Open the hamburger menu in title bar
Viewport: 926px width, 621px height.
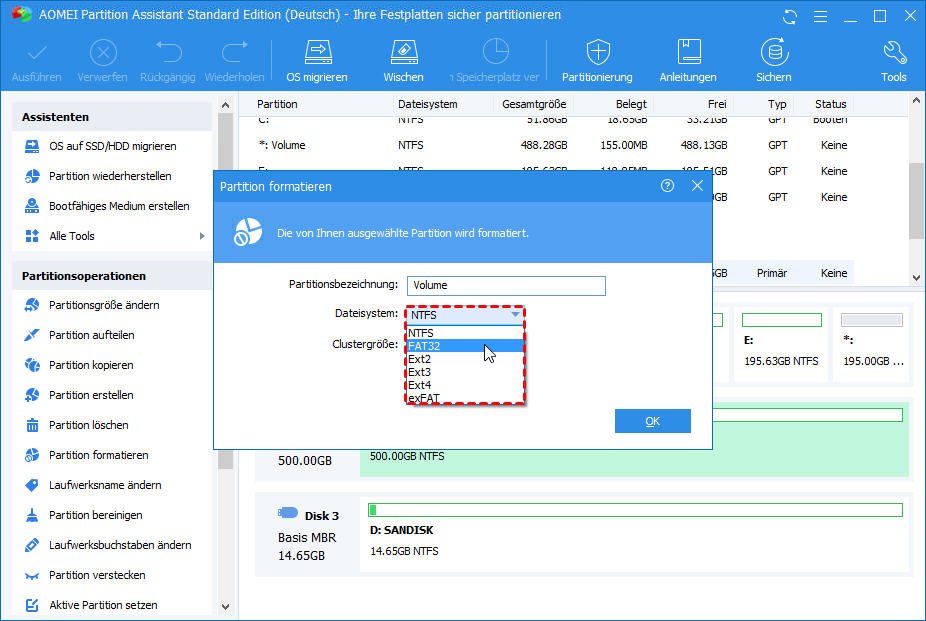click(x=820, y=17)
